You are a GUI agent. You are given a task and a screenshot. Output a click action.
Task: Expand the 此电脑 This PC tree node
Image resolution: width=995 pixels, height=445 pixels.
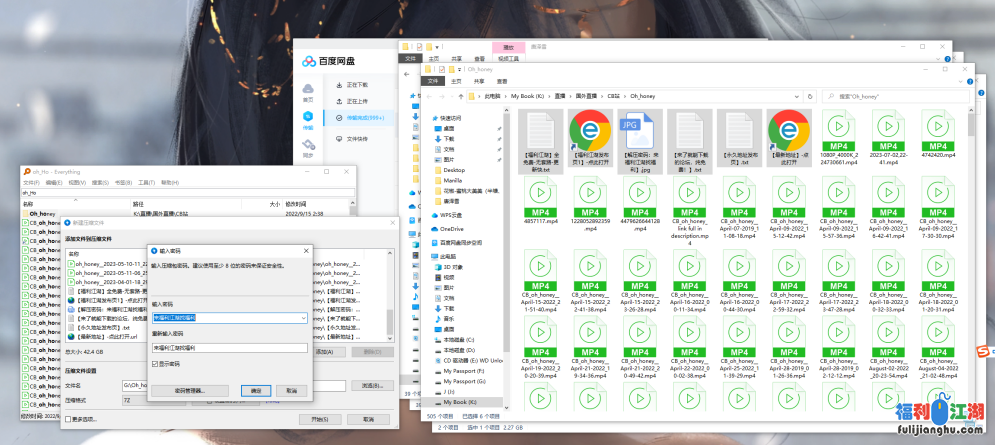click(x=426, y=256)
